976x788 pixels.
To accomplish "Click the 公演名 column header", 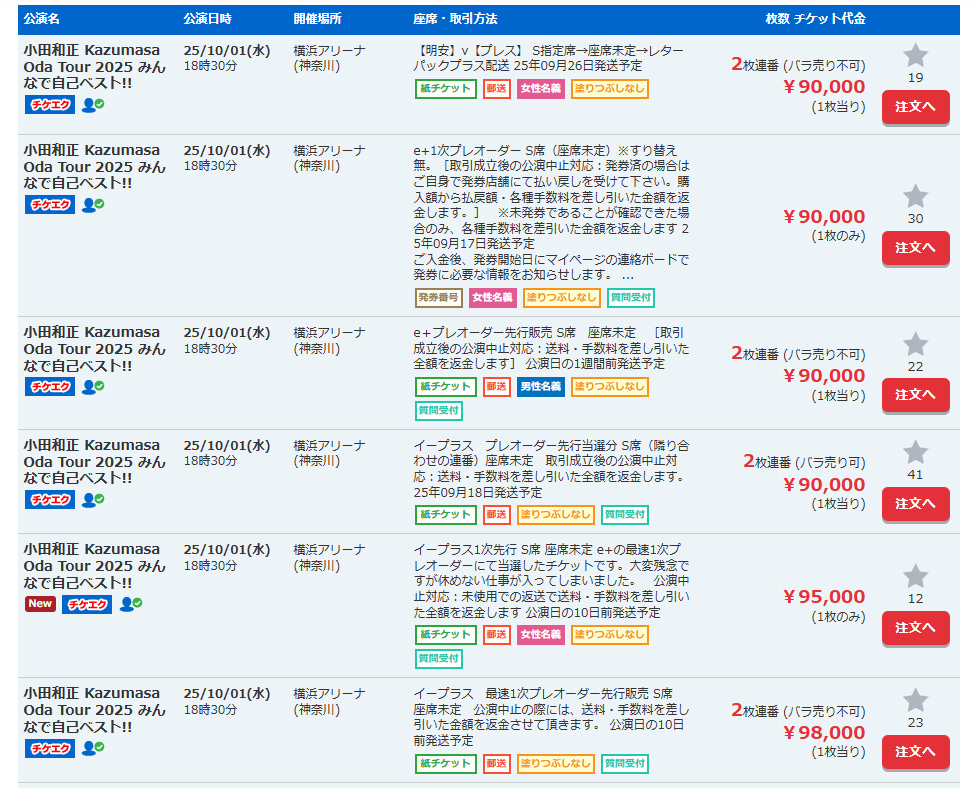I will click(42, 19).
